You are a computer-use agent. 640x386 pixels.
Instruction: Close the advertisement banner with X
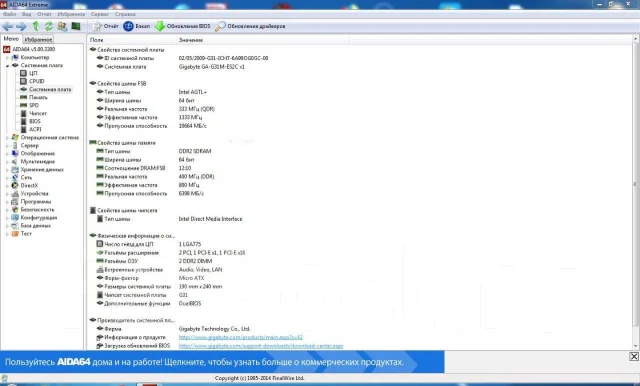pyautogui.click(x=634, y=357)
